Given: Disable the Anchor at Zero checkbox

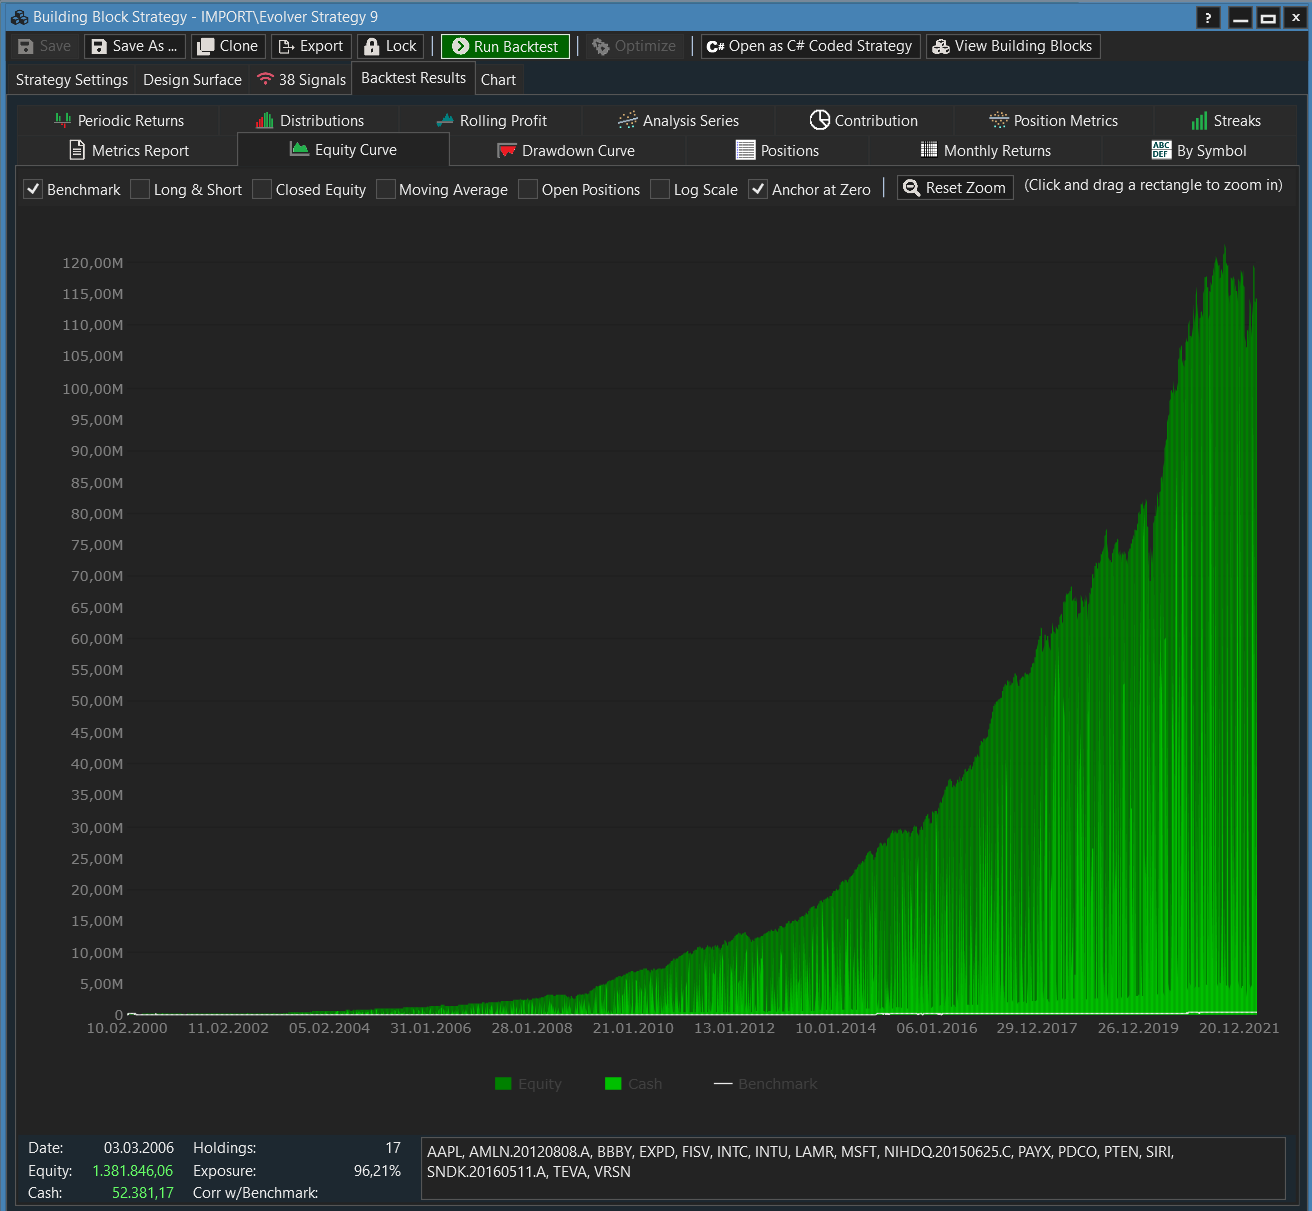Looking at the screenshot, I should point(758,189).
